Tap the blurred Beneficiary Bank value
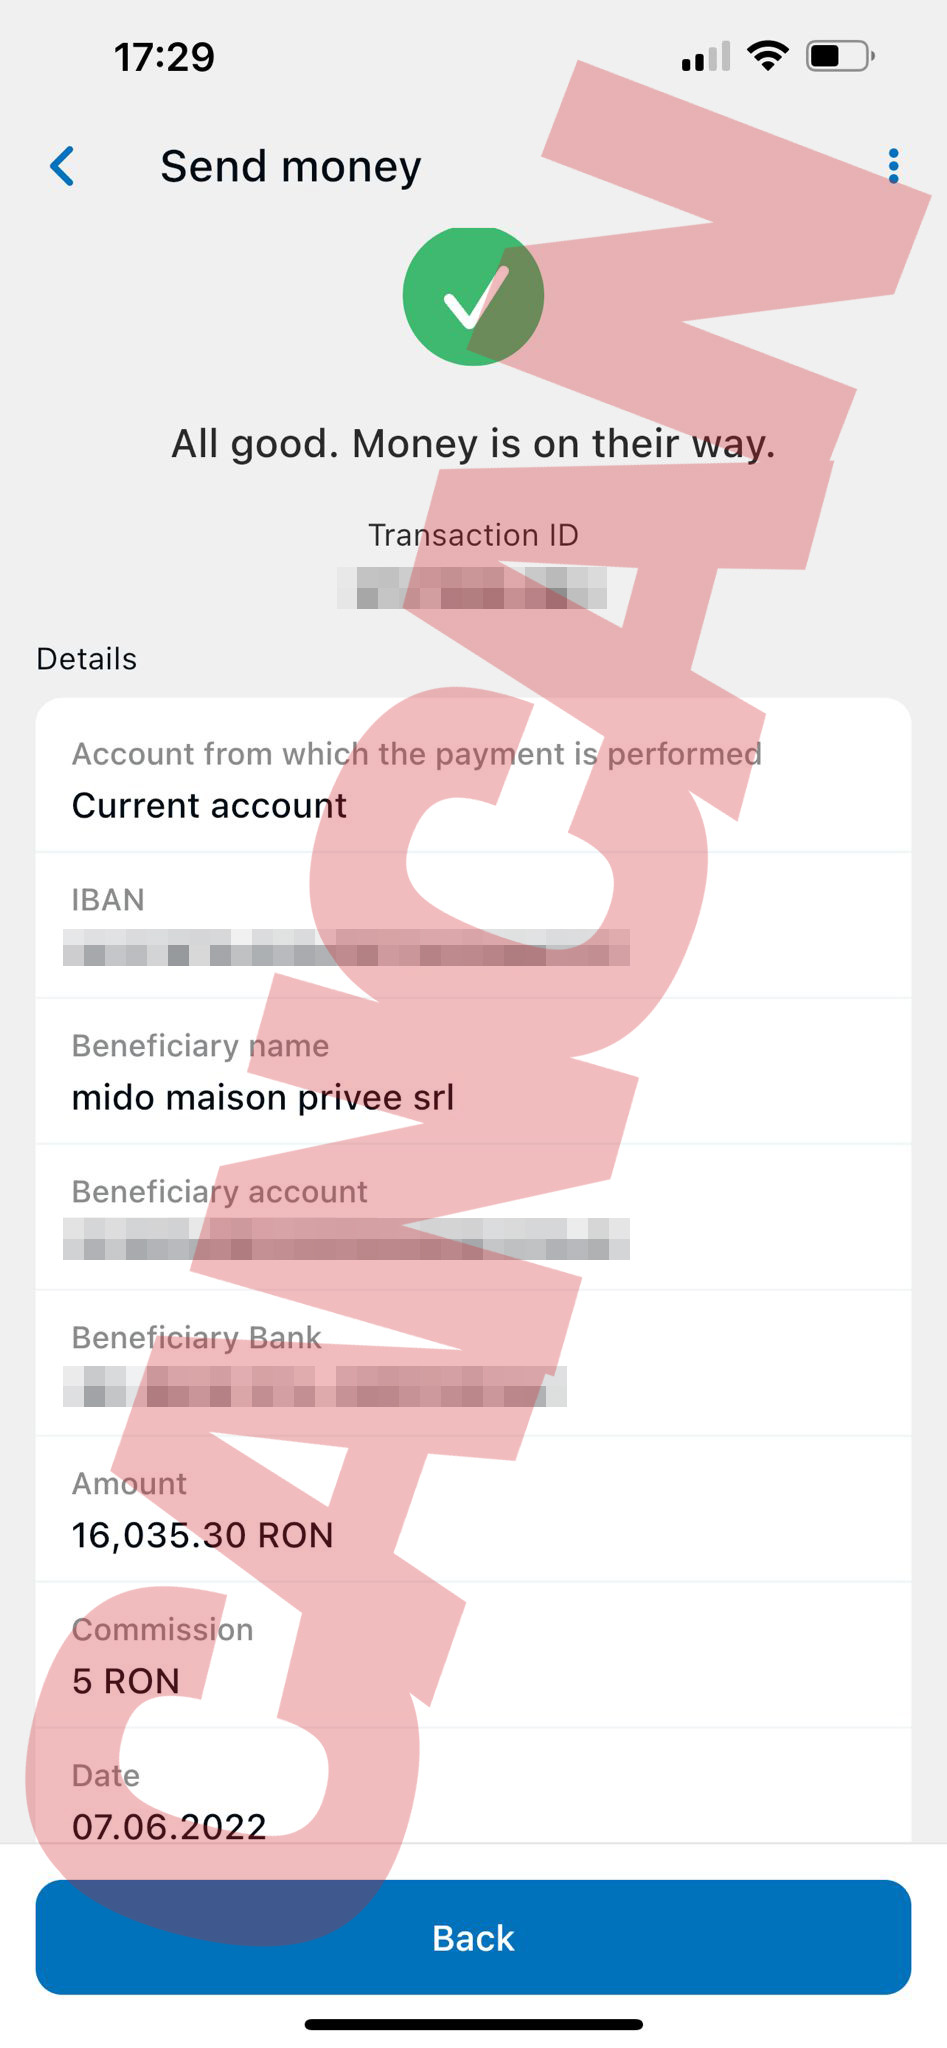Screen dimensions: 947x2048 point(315,1386)
